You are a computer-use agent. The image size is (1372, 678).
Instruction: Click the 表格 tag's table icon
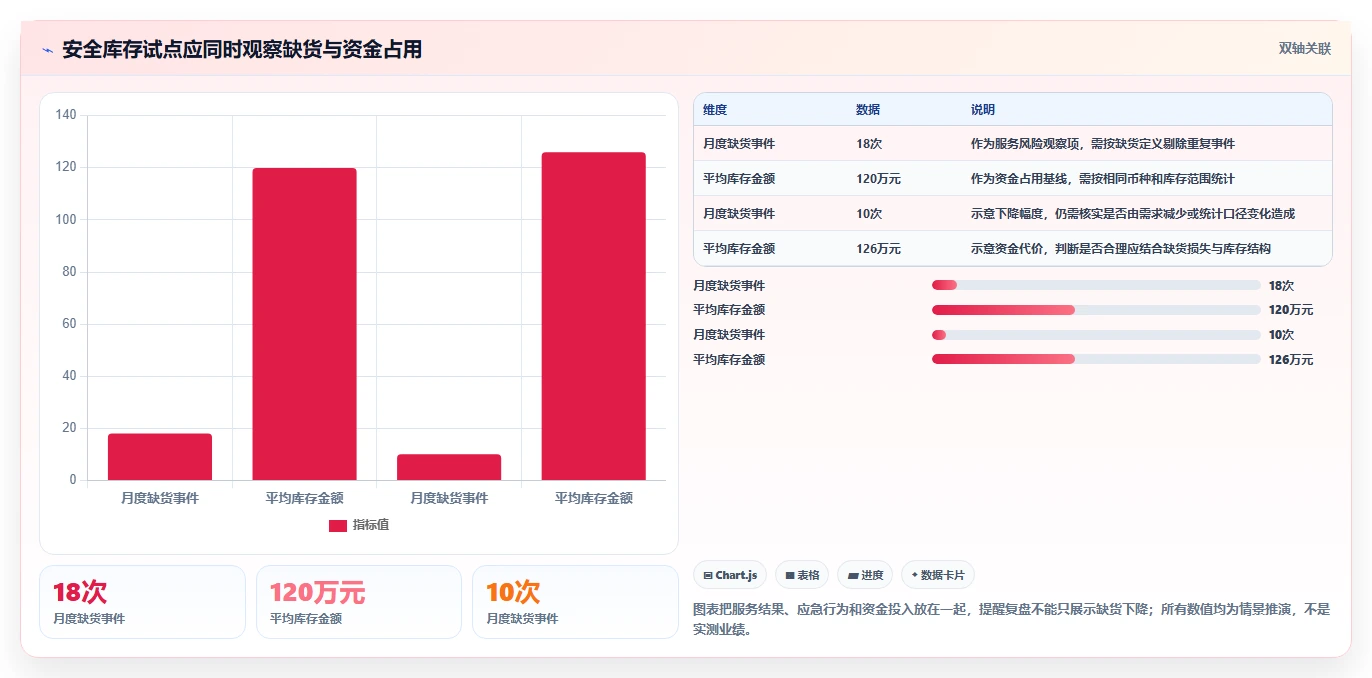click(x=790, y=575)
